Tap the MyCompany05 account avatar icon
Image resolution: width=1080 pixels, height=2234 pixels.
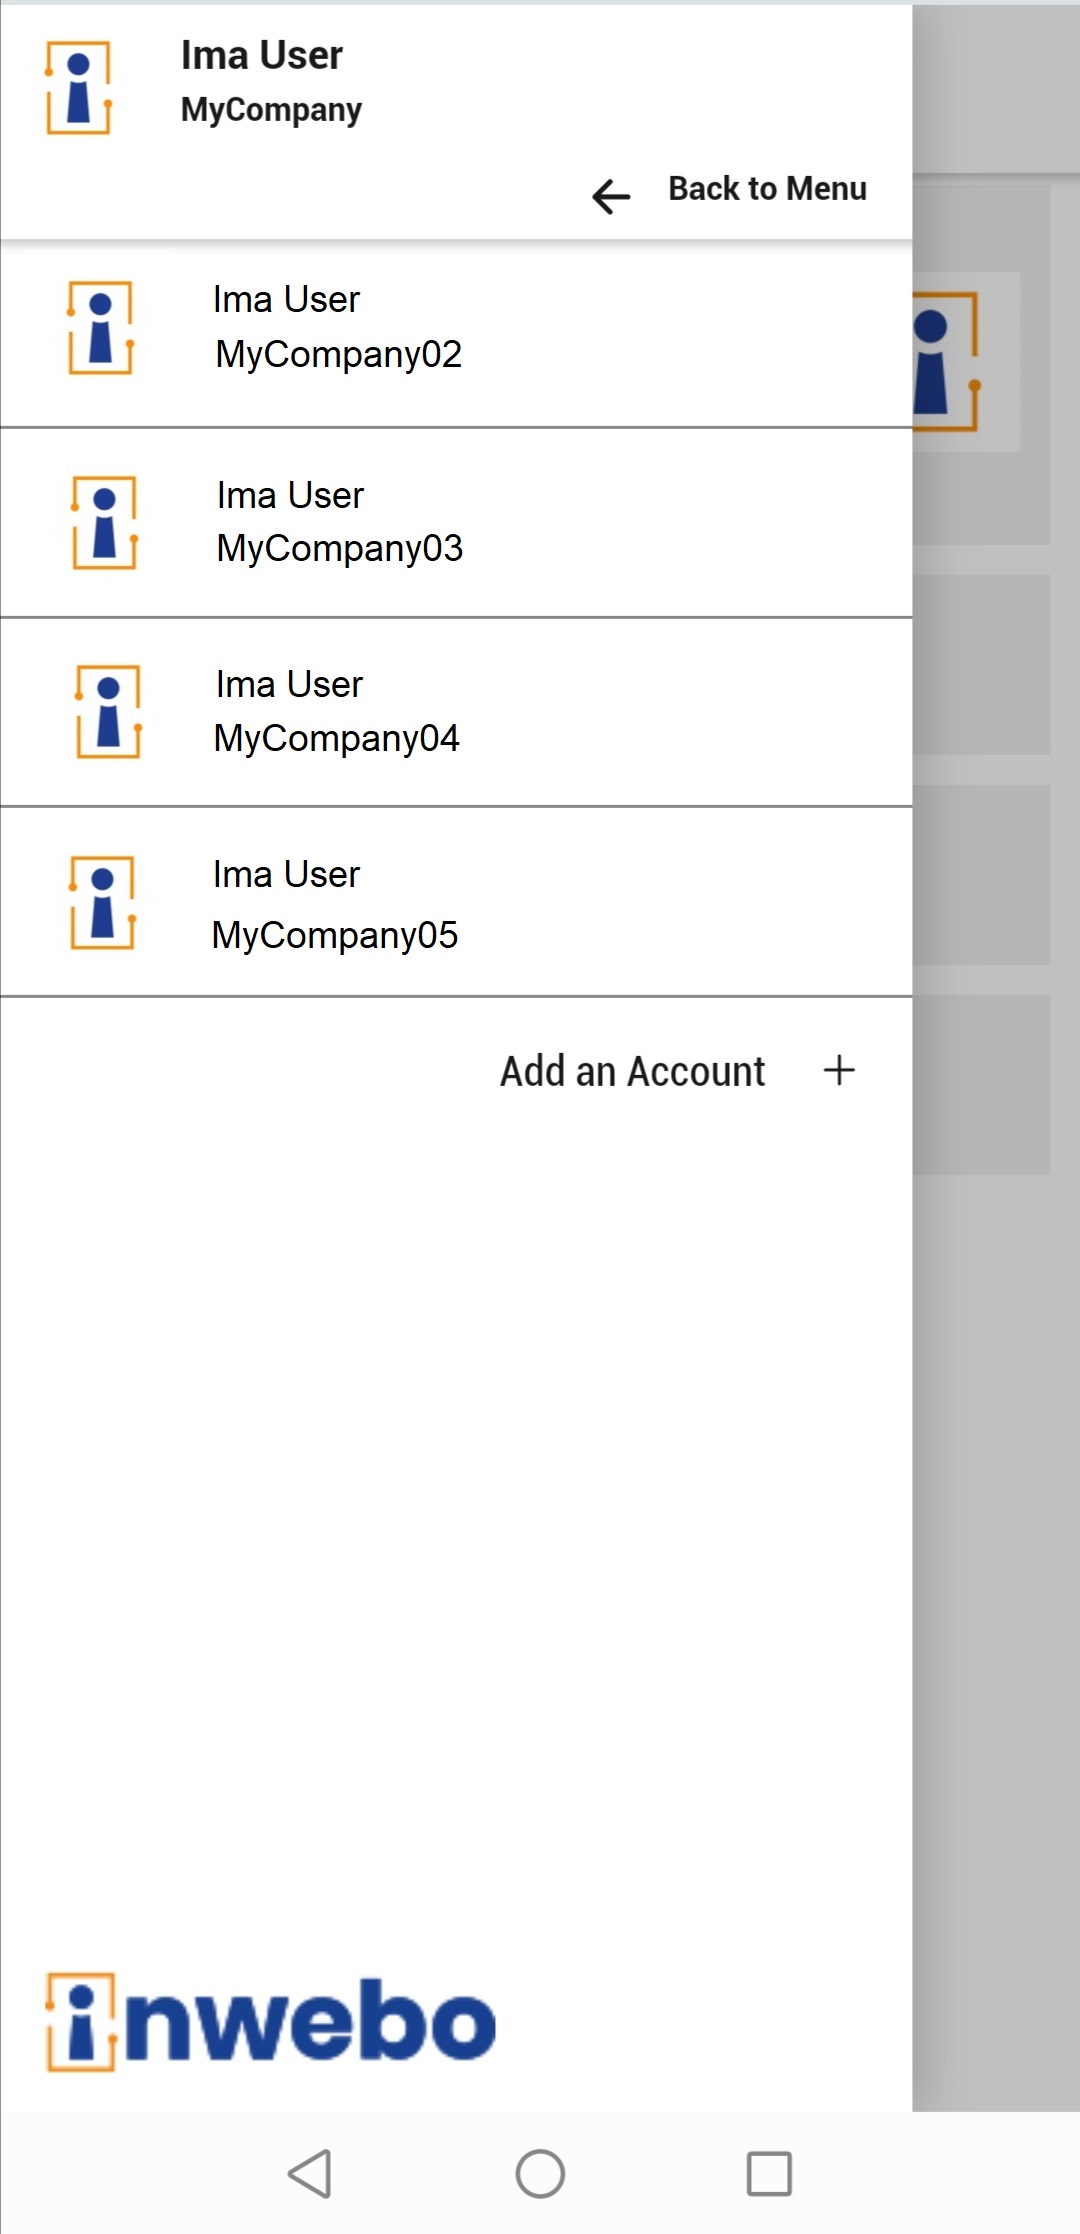click(x=103, y=903)
